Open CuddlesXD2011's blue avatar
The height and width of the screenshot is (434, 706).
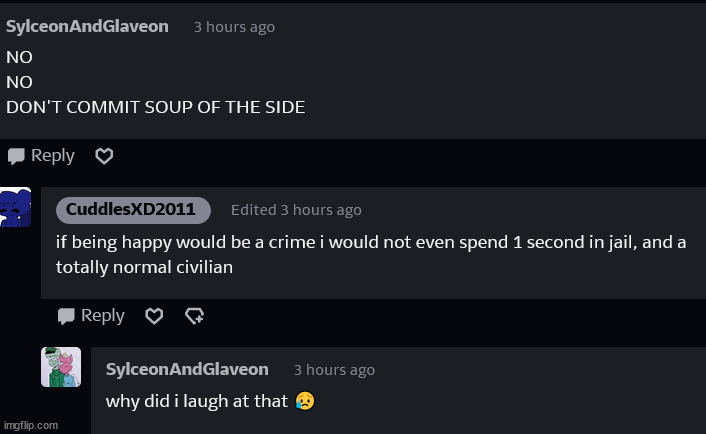(16, 207)
